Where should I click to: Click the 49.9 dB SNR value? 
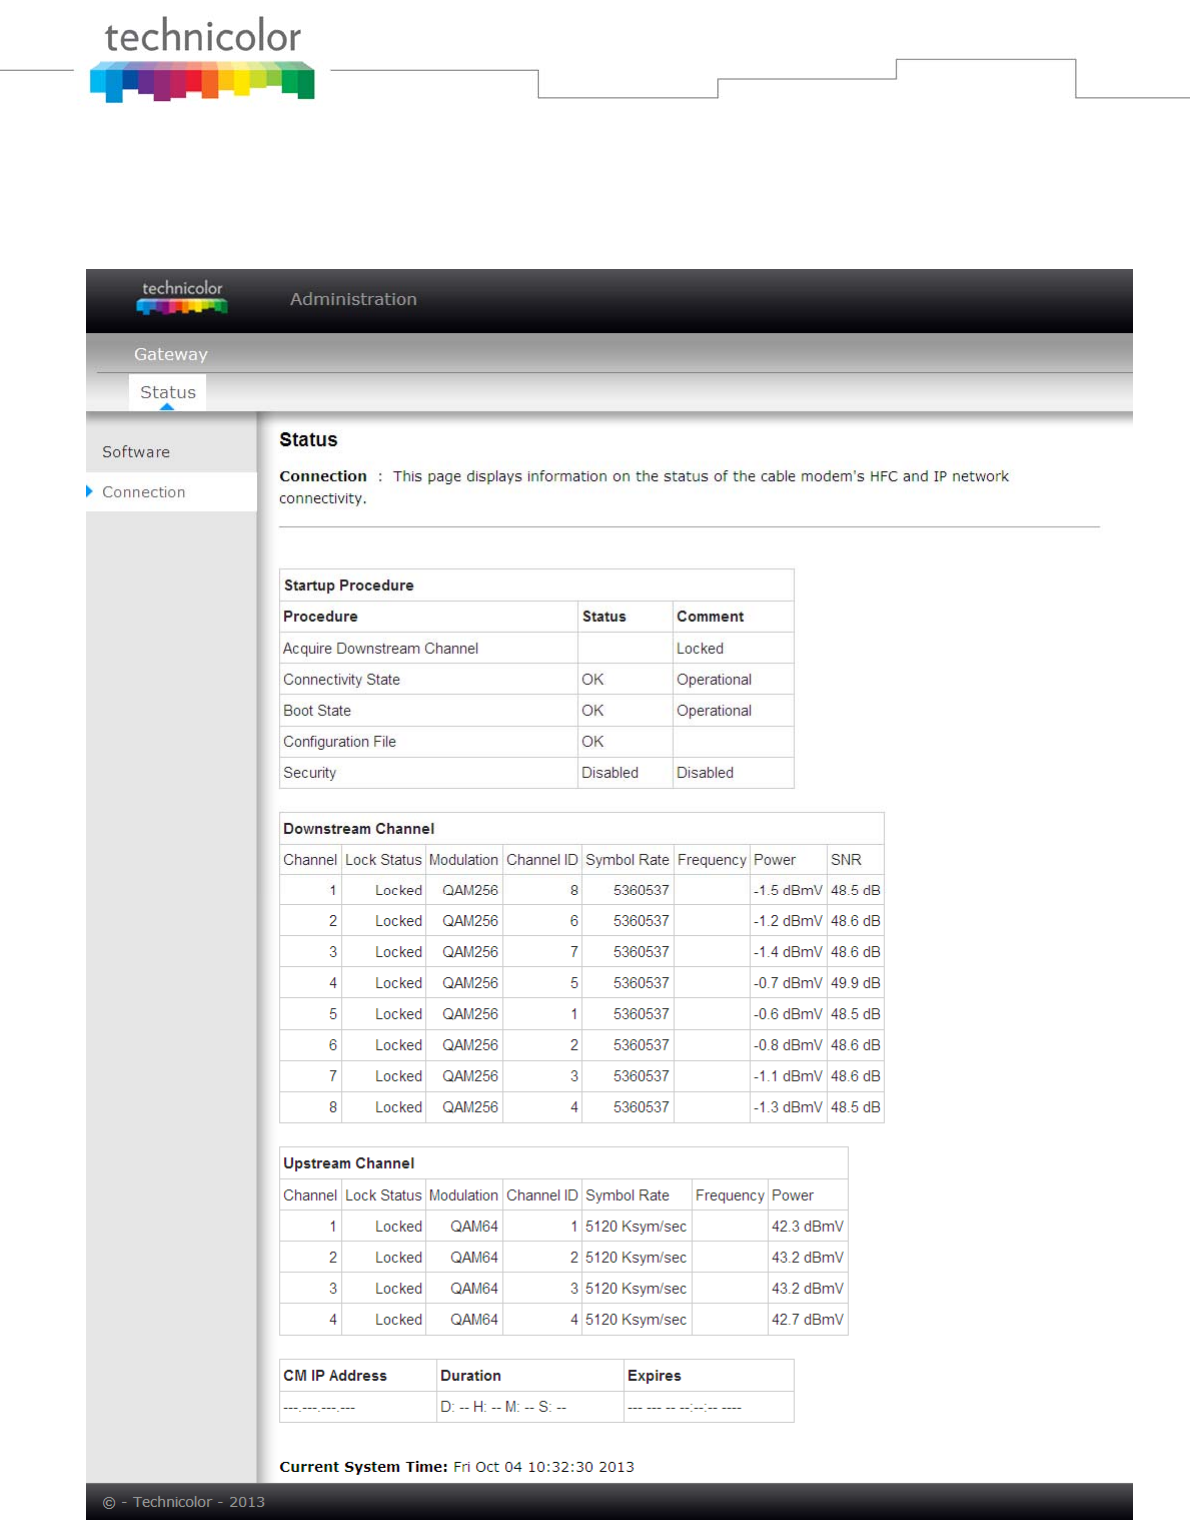tap(855, 983)
